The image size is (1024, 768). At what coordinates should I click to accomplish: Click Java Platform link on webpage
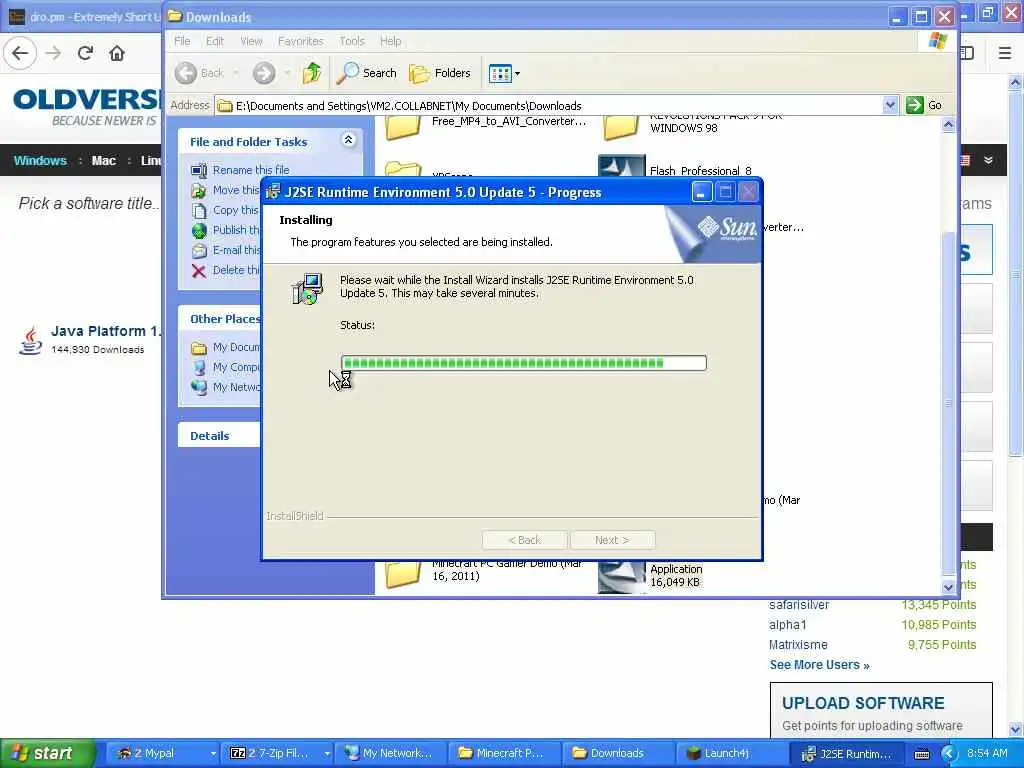click(105, 331)
